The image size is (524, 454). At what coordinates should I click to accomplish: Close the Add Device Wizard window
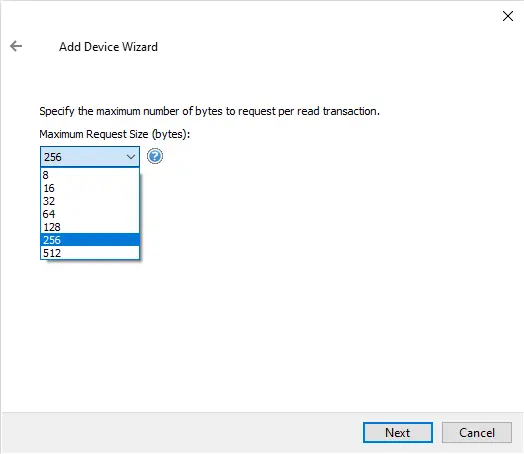pos(508,16)
